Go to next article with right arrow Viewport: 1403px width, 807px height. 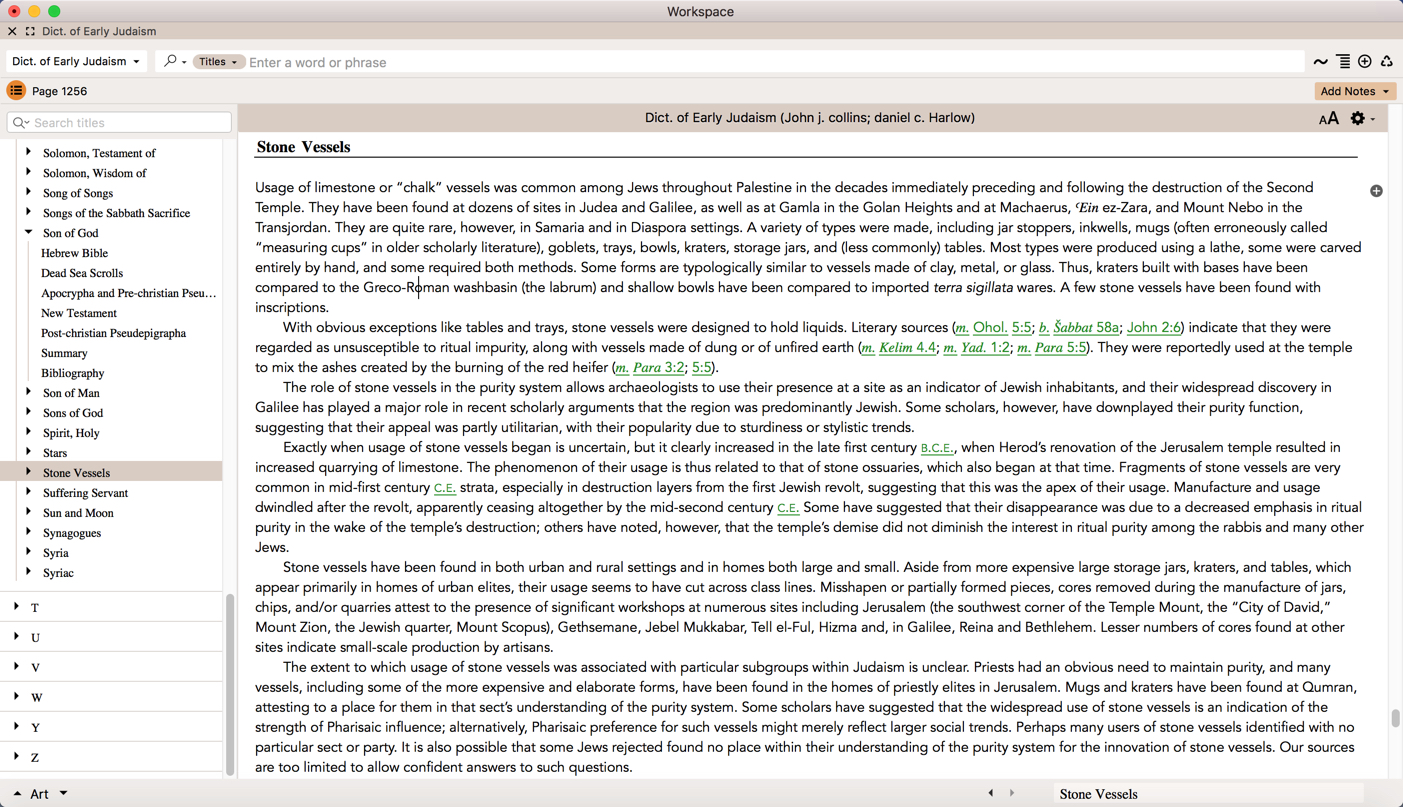[1012, 793]
